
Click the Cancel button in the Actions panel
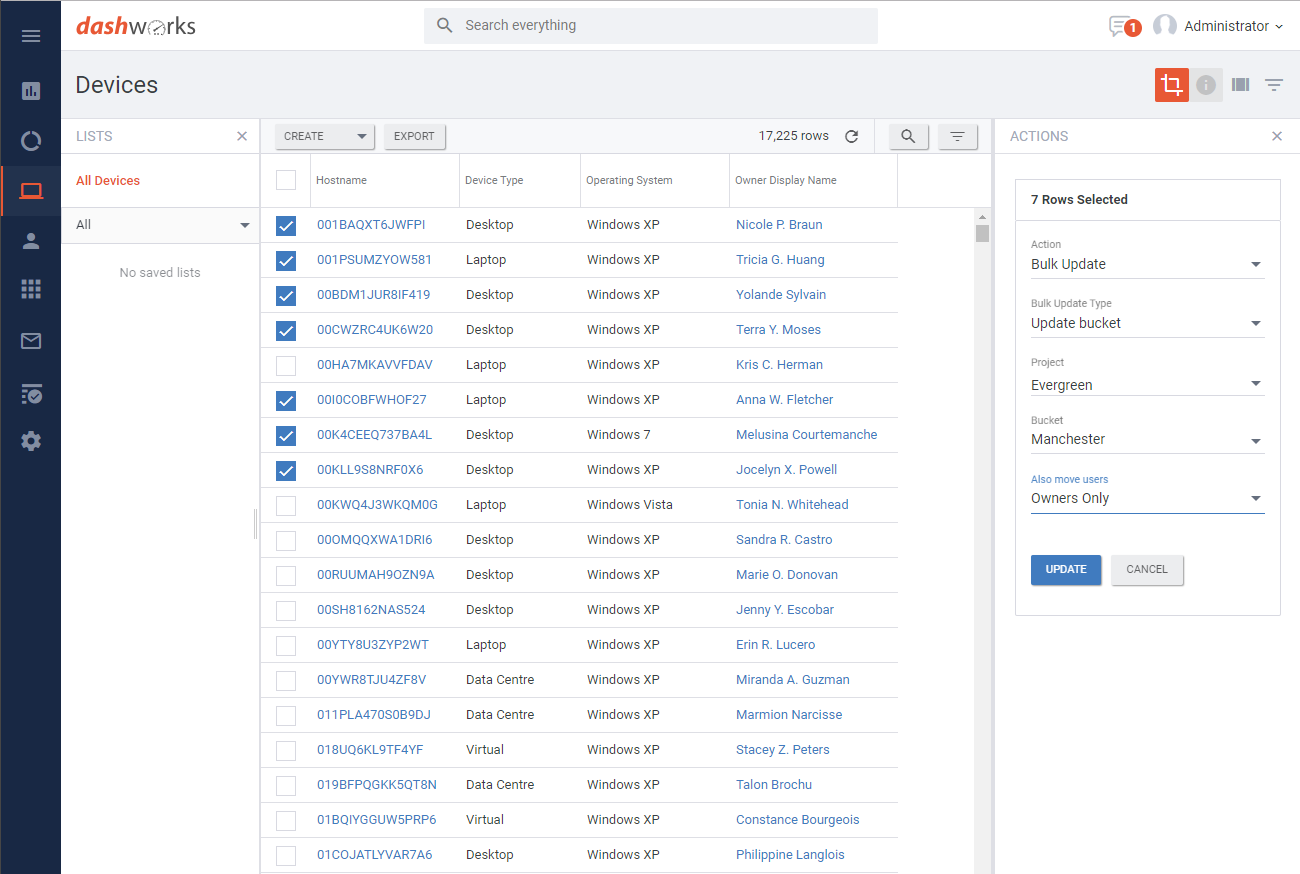[x=1147, y=570]
